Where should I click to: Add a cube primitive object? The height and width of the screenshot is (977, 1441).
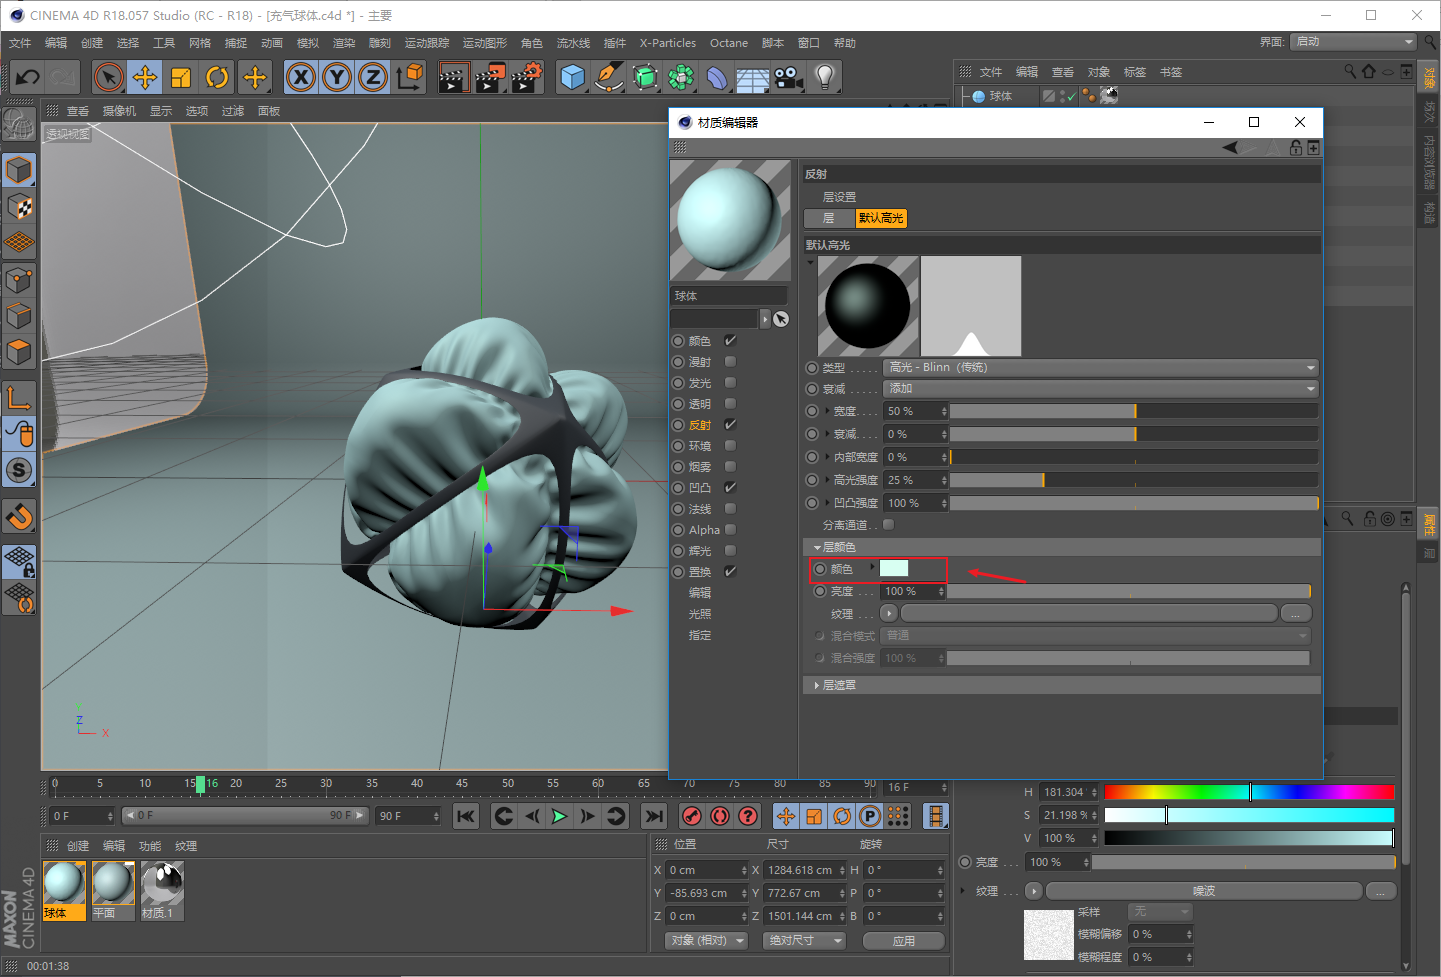(572, 77)
